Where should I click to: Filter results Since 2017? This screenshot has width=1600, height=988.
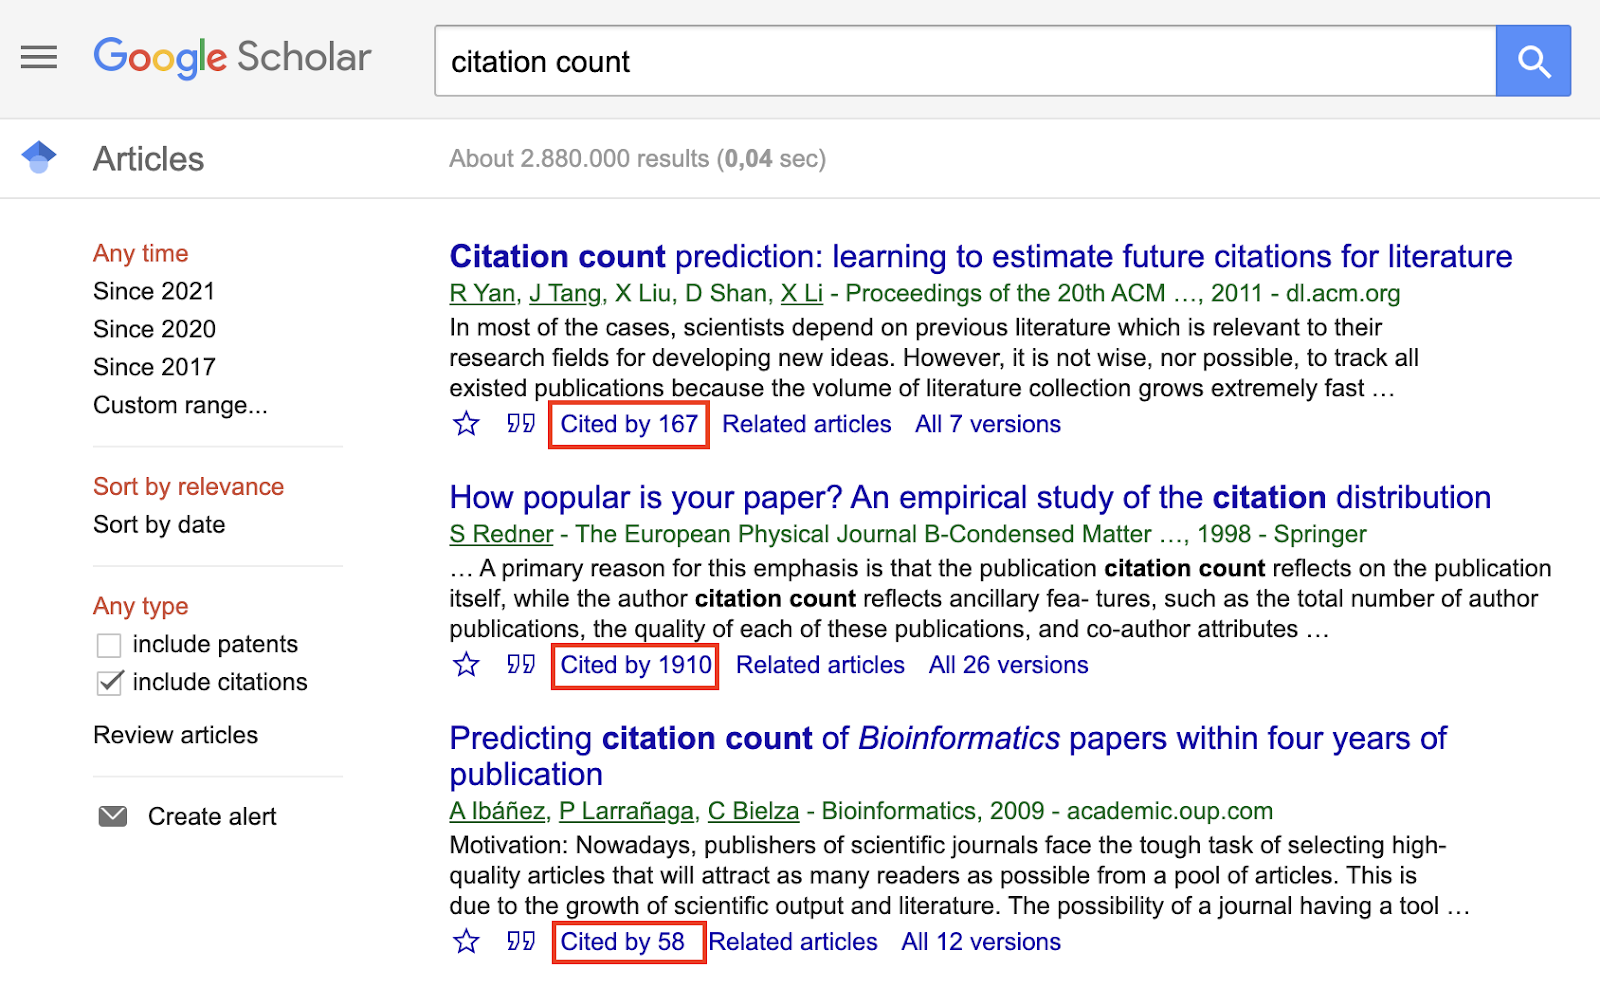154,367
